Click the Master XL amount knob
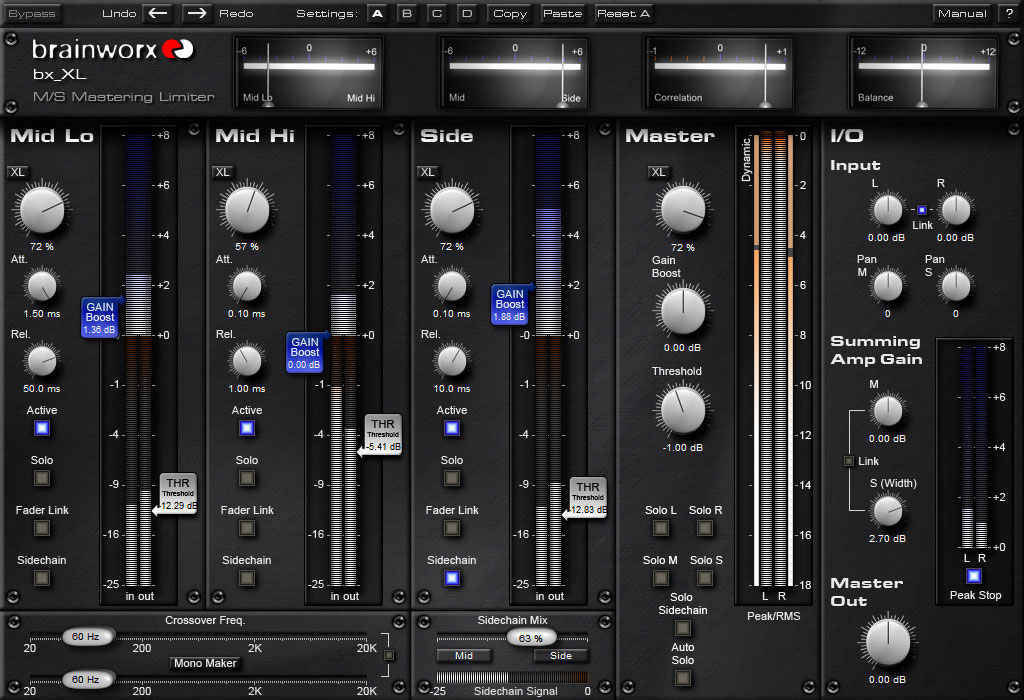 click(682, 210)
